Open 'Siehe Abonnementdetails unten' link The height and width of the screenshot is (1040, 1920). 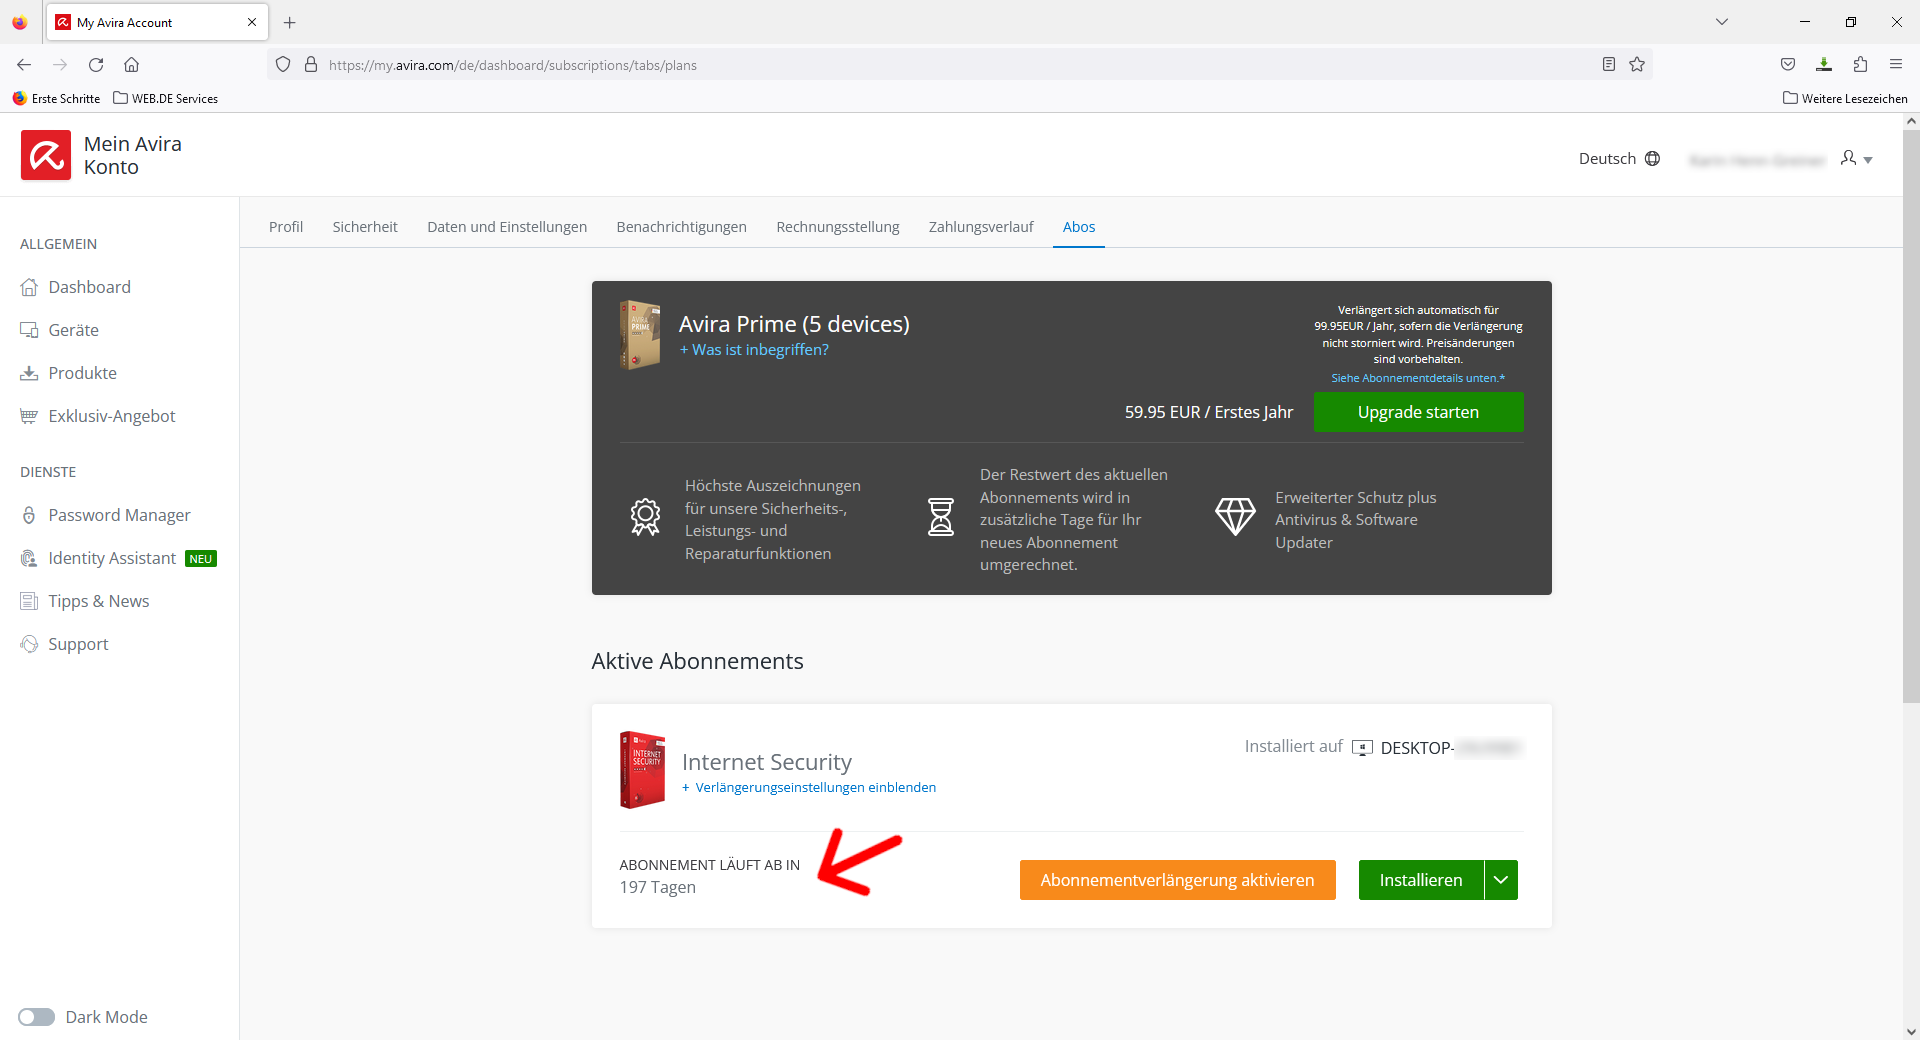pyautogui.click(x=1418, y=378)
